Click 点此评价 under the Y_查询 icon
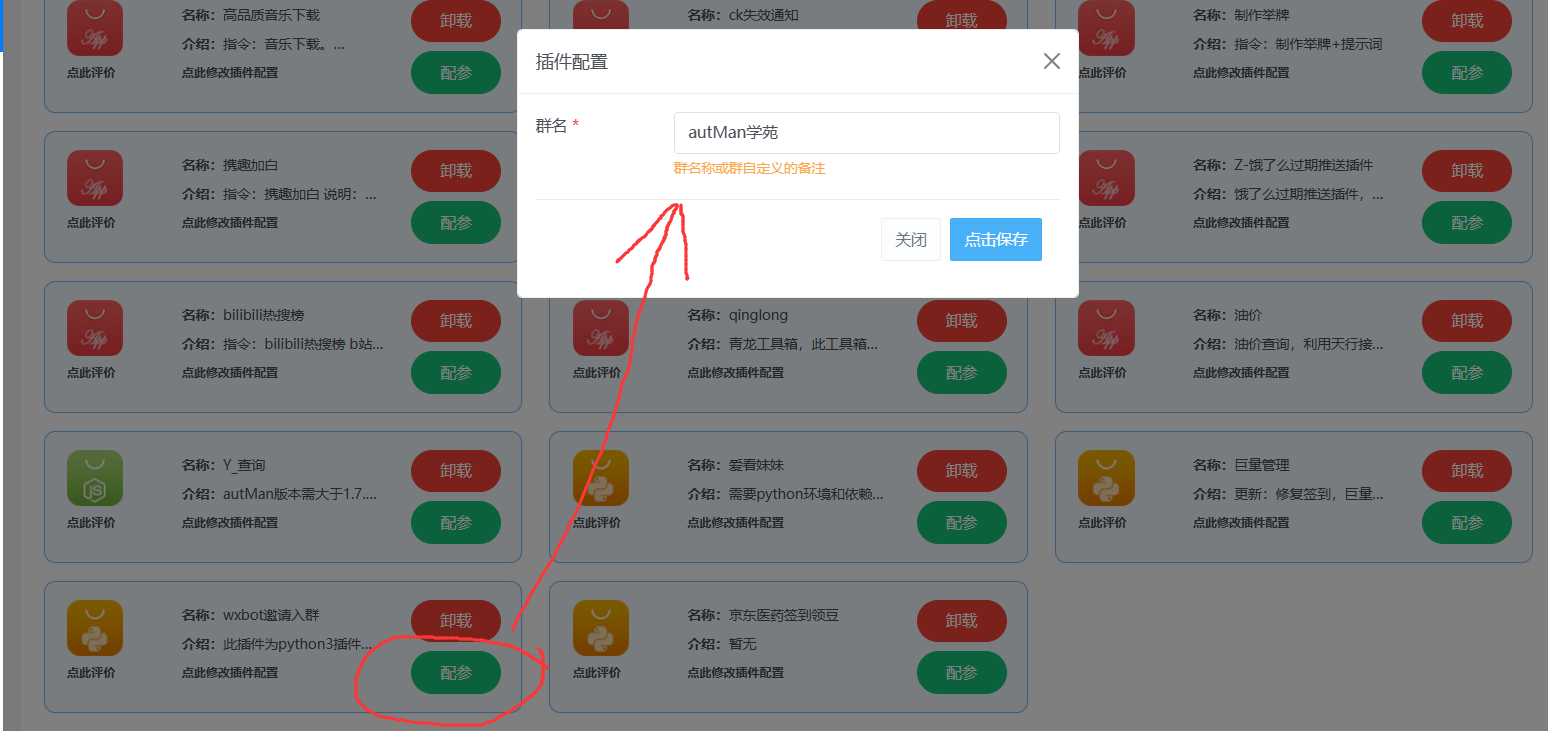Image resolution: width=1548 pixels, height=731 pixels. 91,522
